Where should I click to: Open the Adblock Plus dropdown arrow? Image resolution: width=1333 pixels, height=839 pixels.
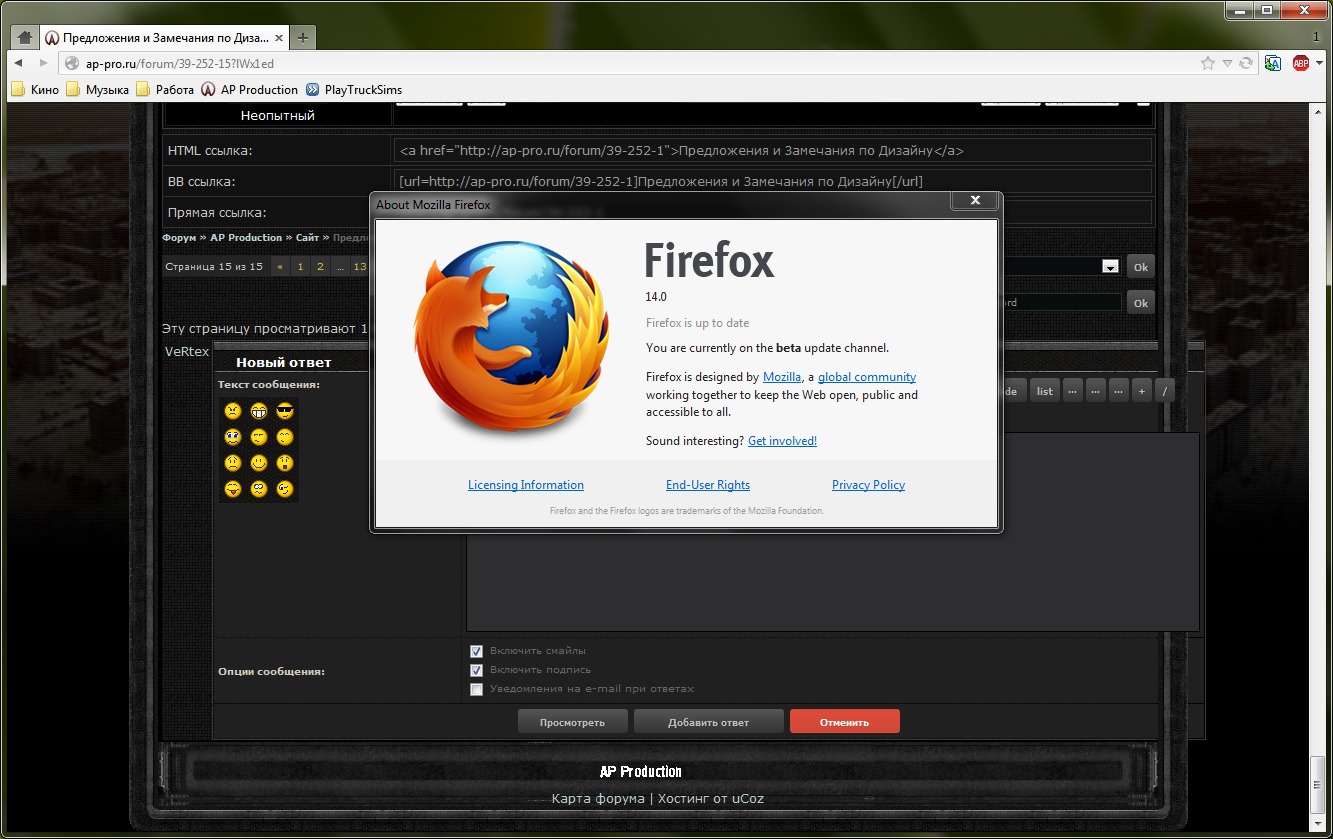point(1317,63)
